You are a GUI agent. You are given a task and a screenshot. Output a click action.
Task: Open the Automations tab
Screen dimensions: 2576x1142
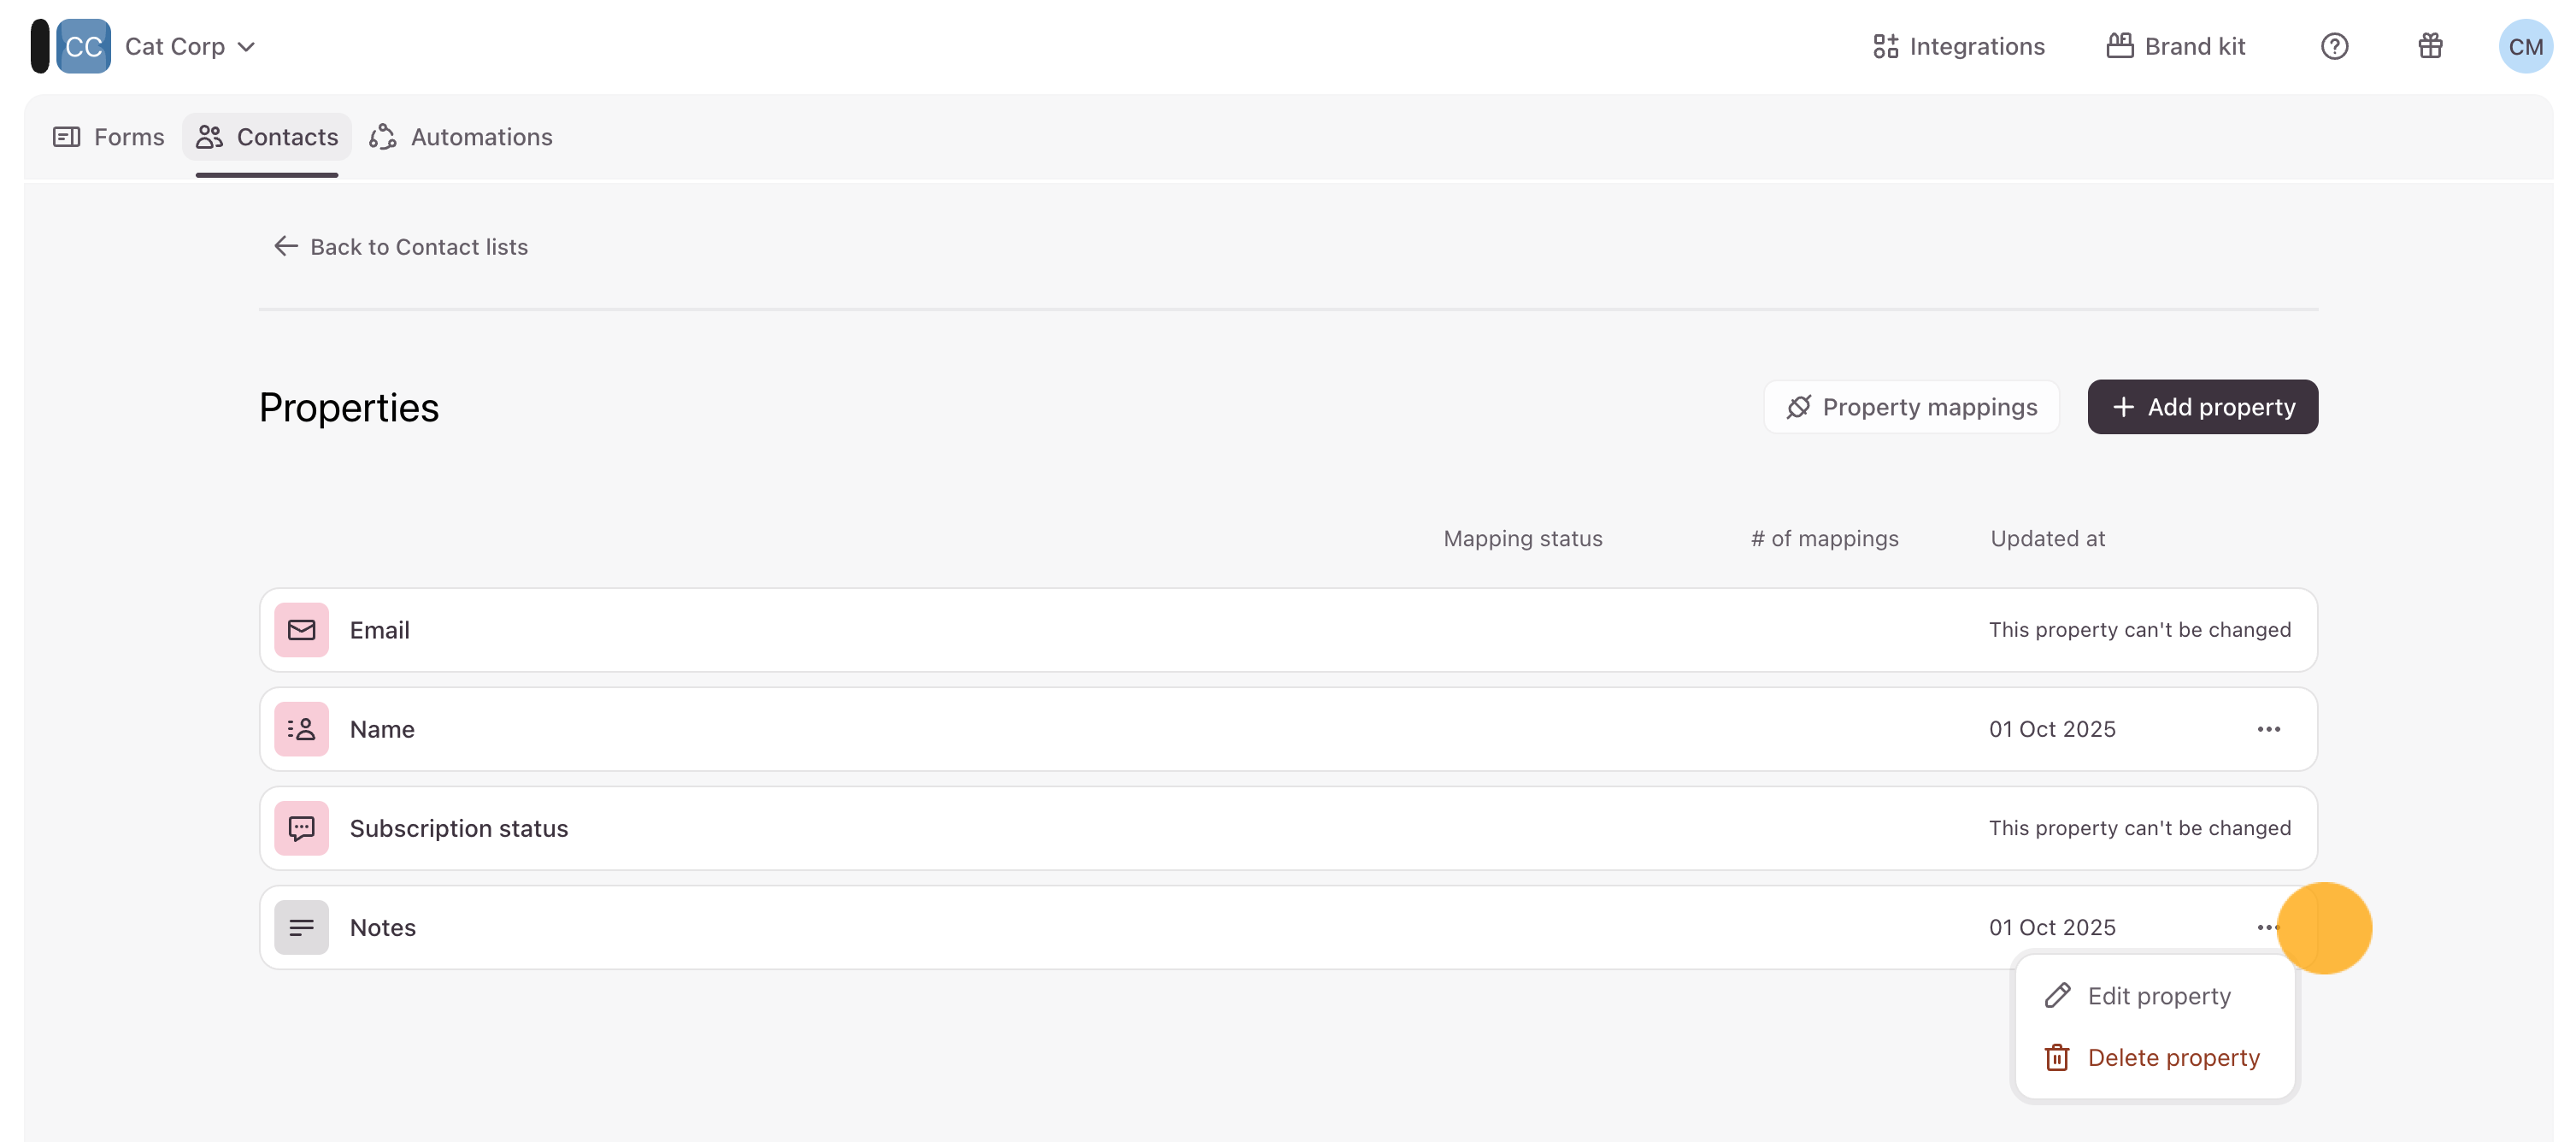(461, 137)
